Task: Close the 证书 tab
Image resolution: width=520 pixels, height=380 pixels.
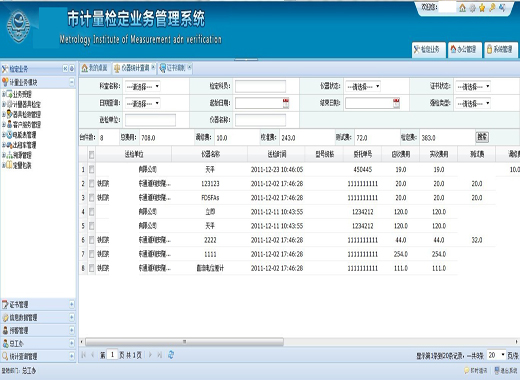Action: [189, 67]
